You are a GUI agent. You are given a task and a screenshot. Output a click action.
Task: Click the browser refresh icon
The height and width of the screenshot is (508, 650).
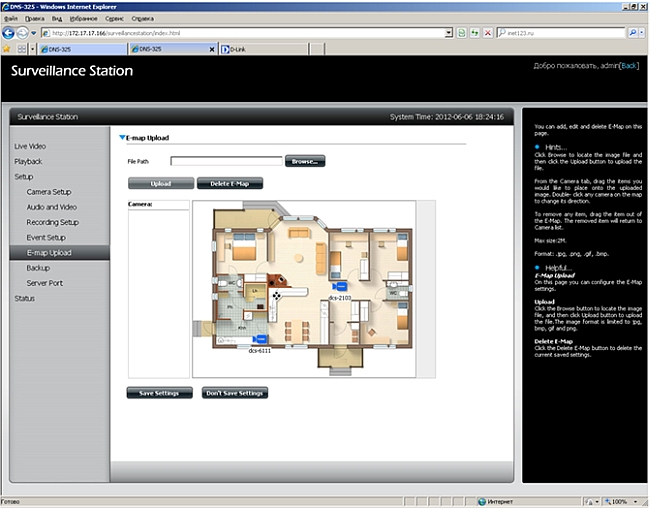point(473,33)
